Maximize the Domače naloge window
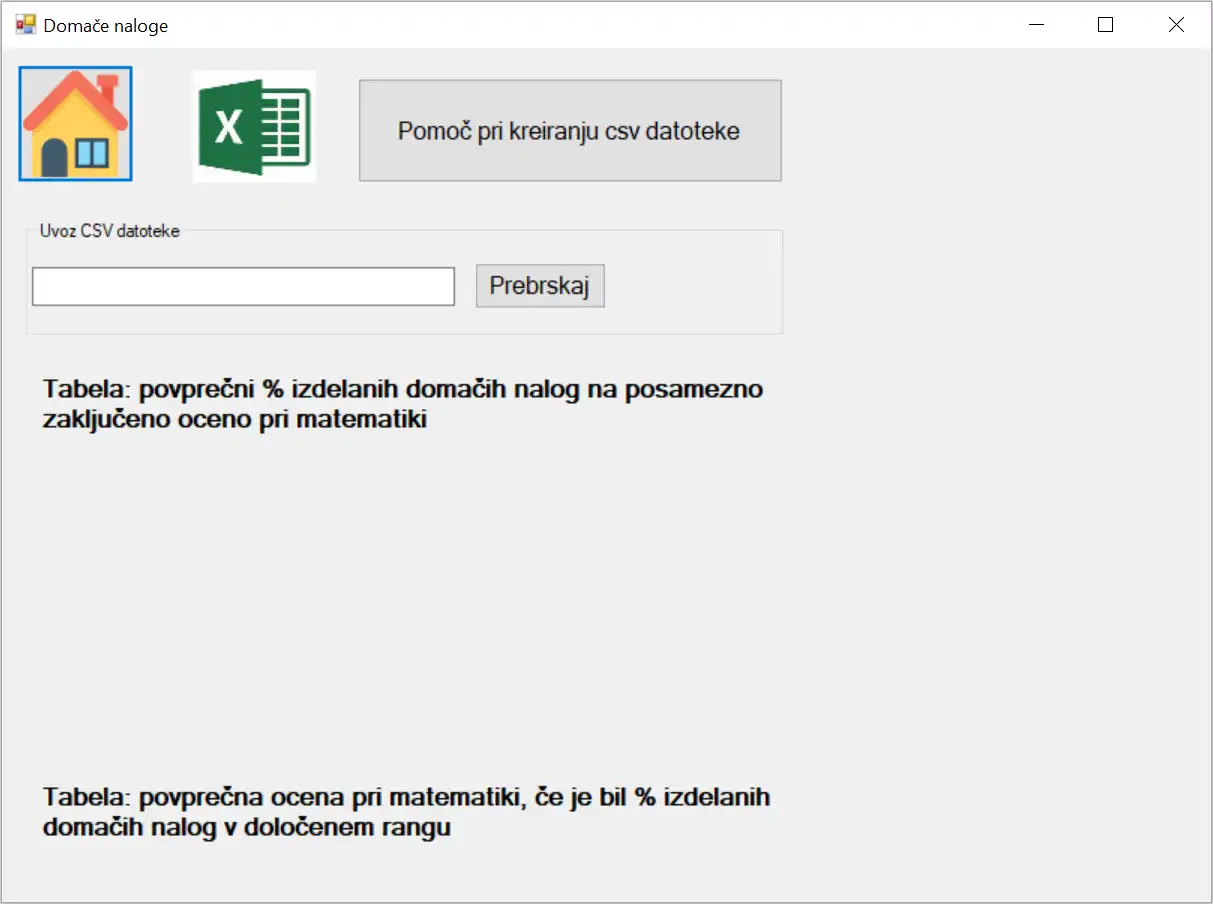1213x904 pixels. [1105, 25]
